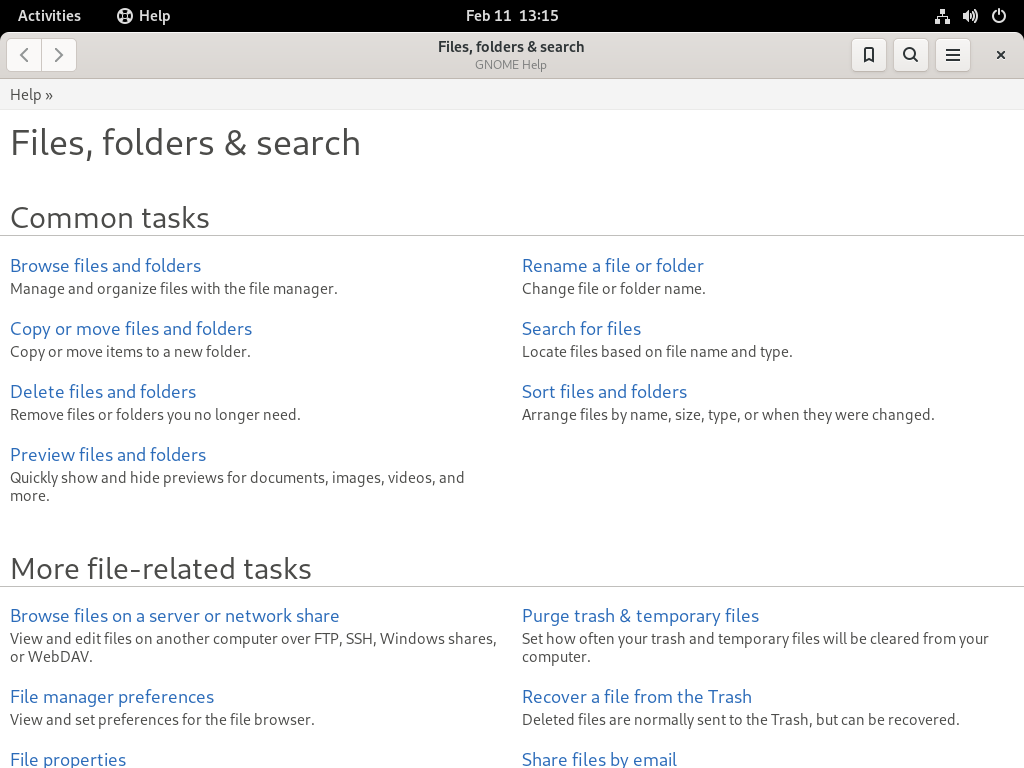Click 'View and set preferences for the file browser.'

162,720
